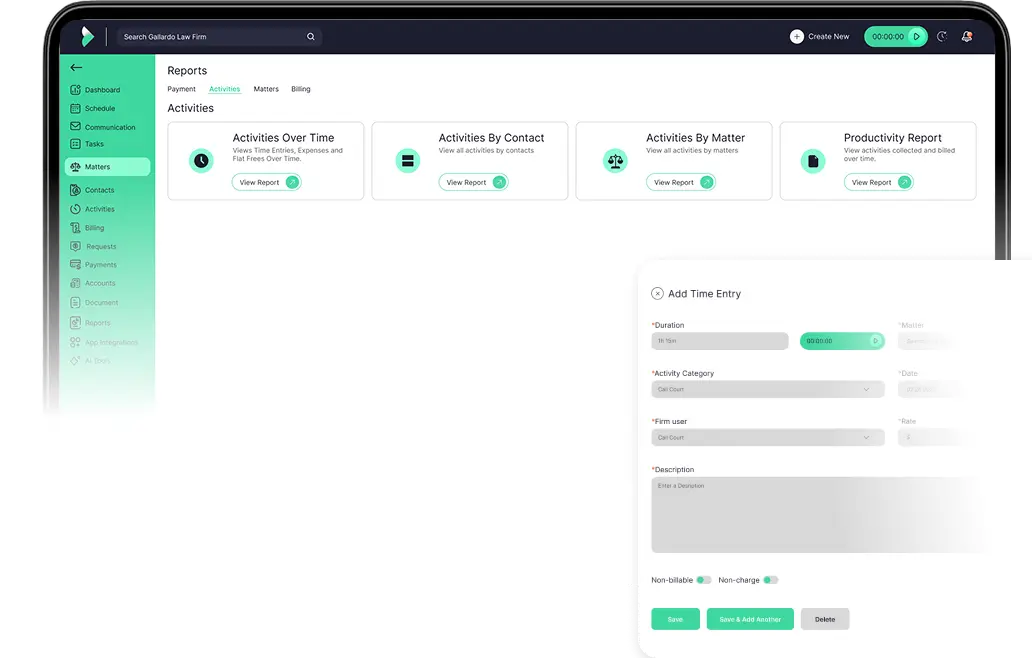1032x658 pixels.
Task: View Report on the Productivity Report card
Action: pyautogui.click(x=877, y=182)
